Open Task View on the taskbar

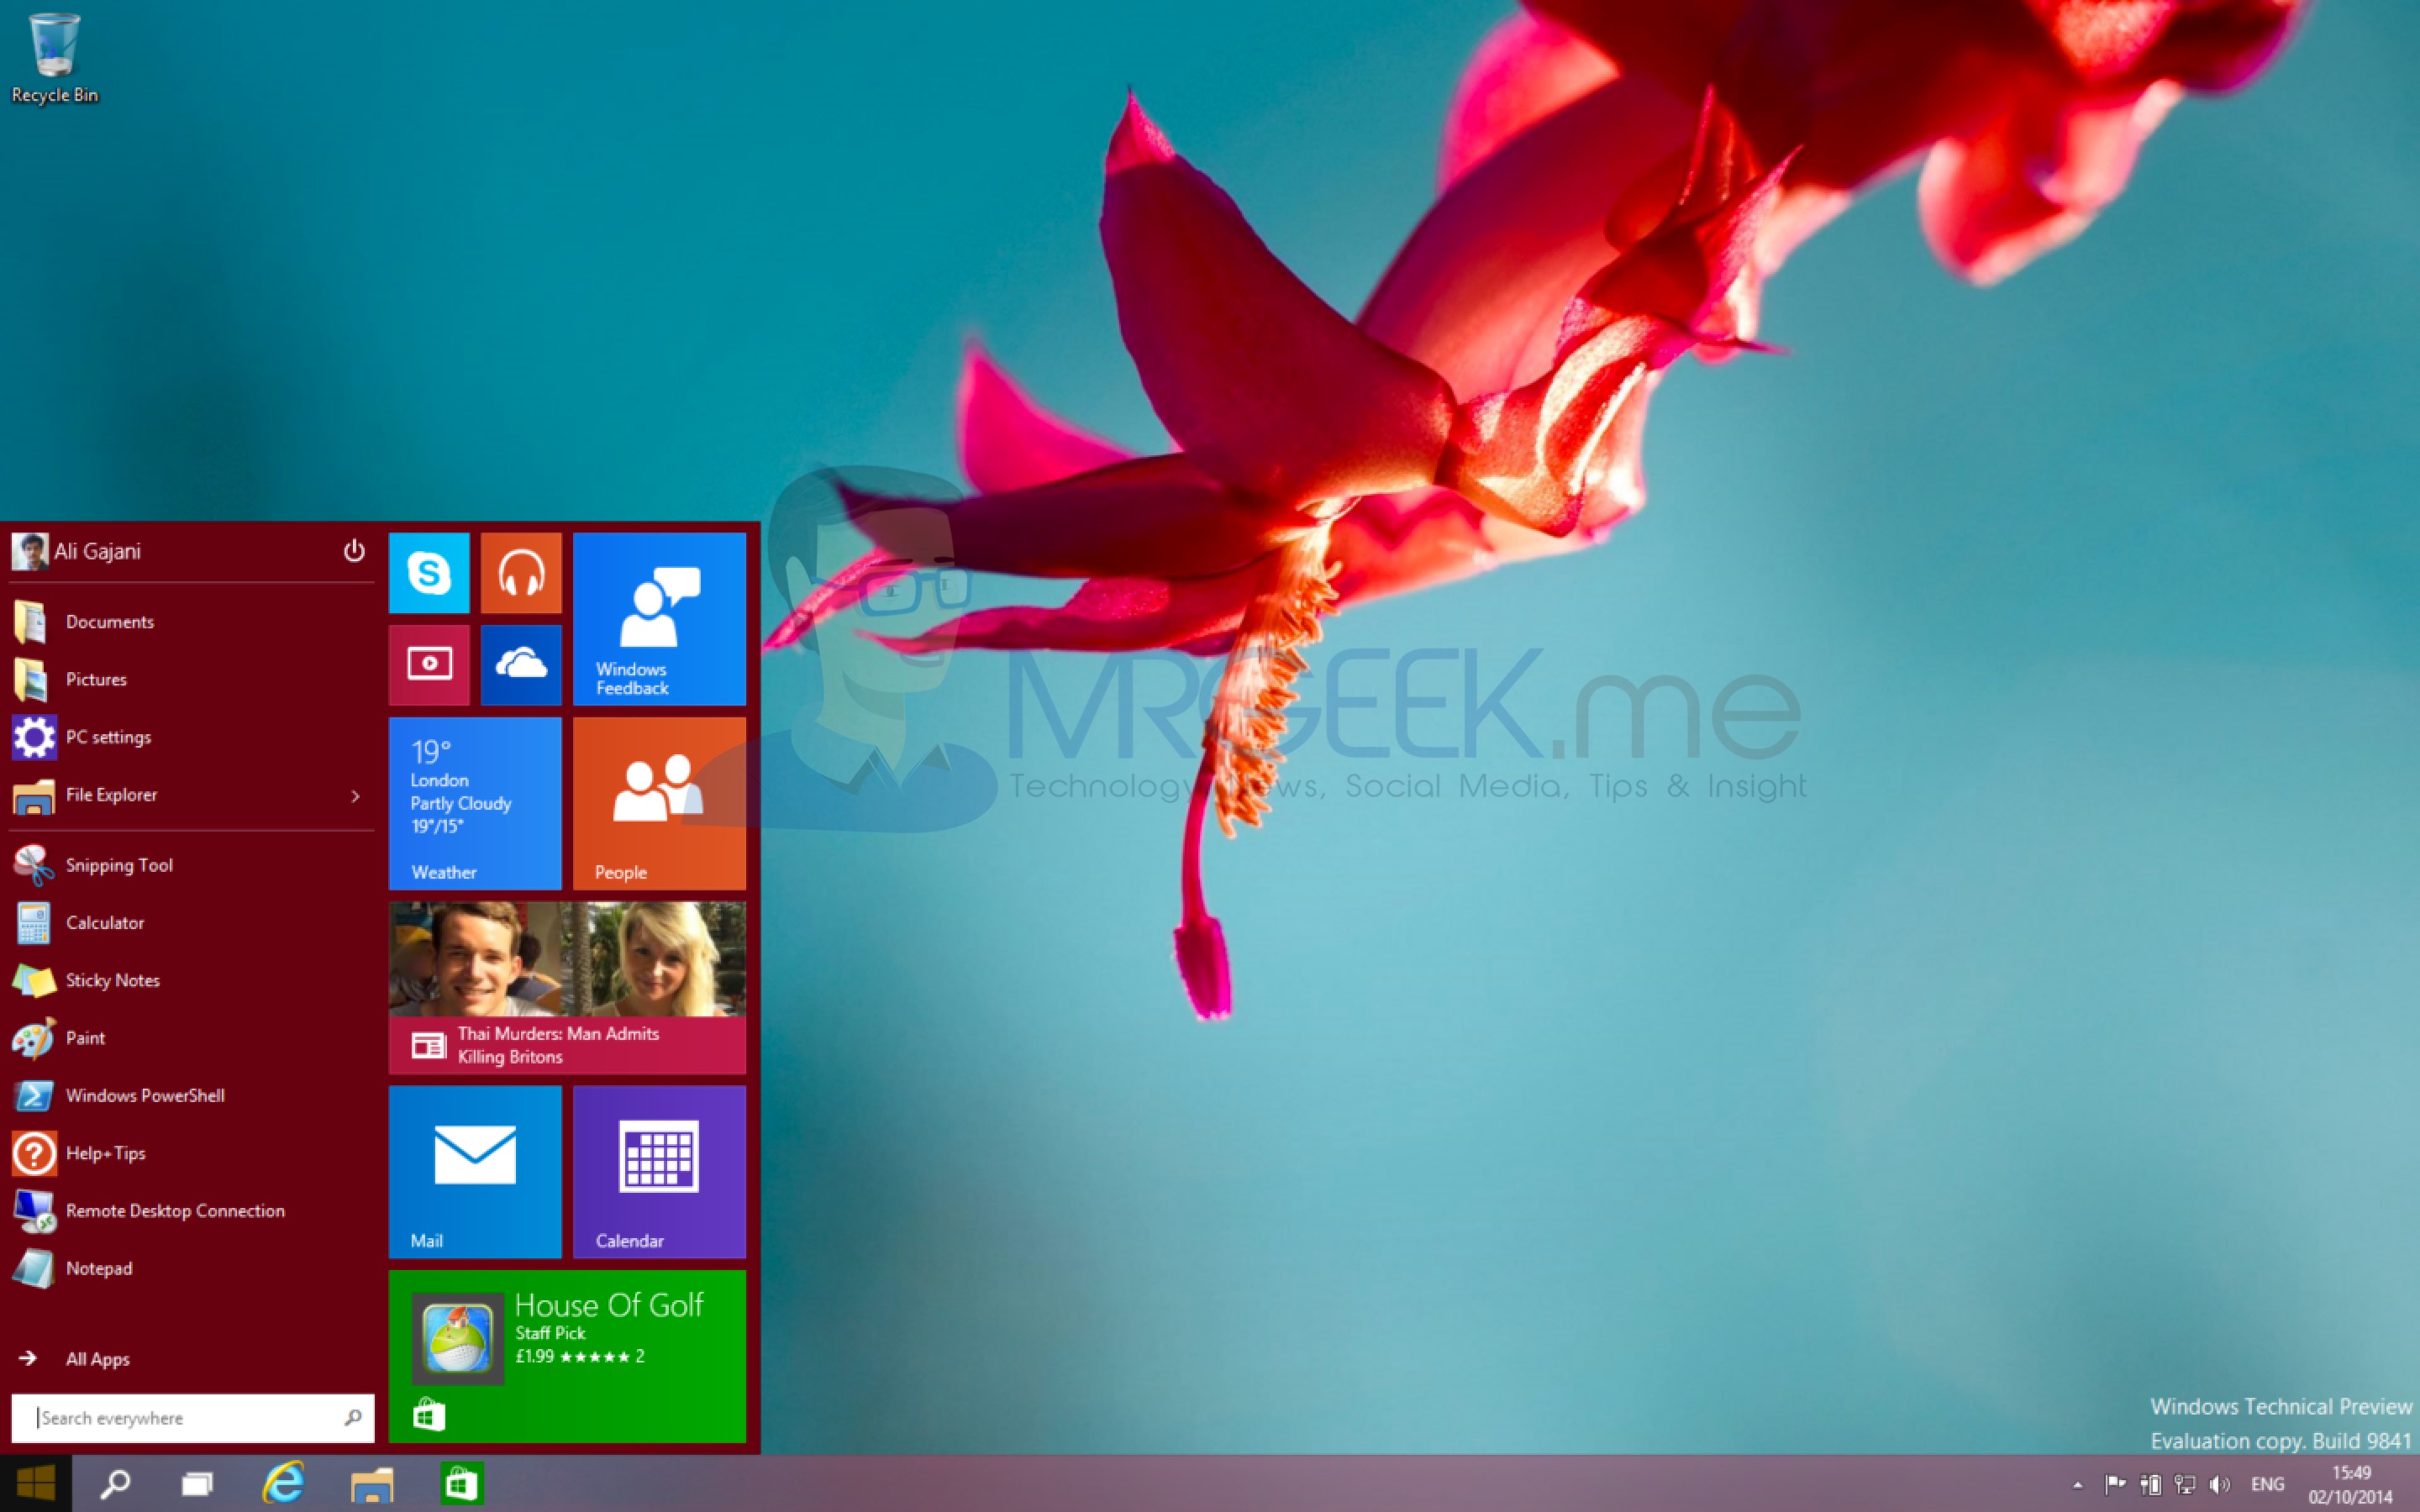(197, 1484)
